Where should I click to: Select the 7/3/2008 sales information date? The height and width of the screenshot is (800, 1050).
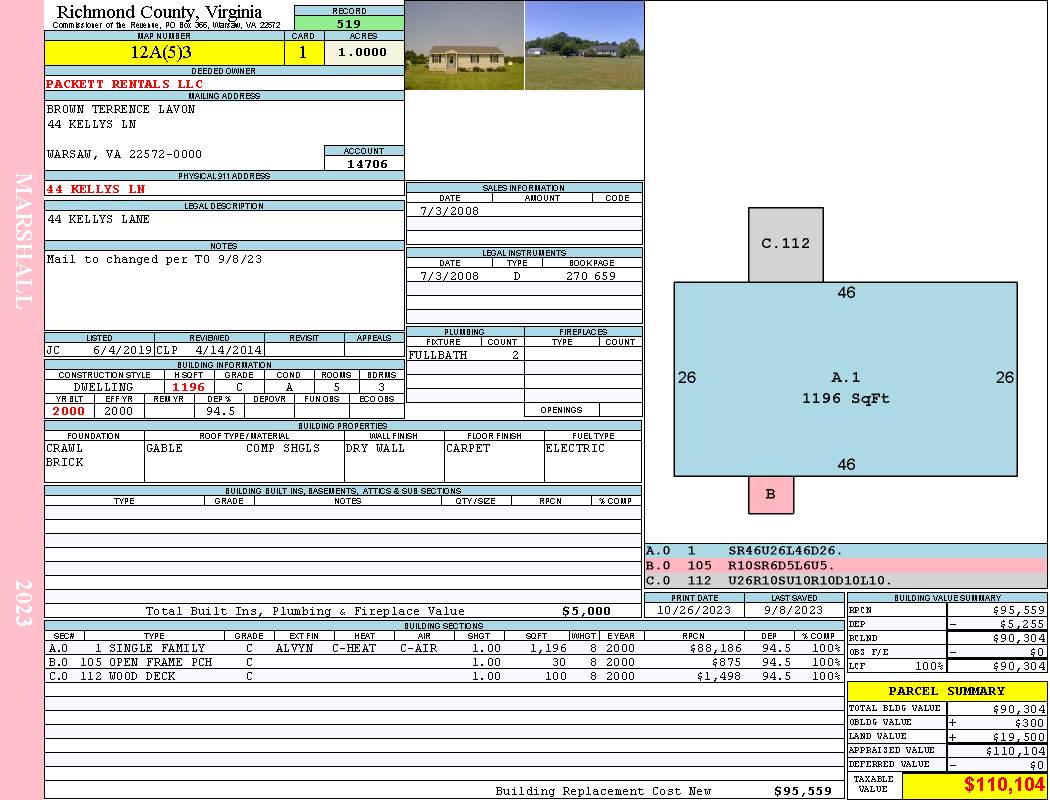[449, 211]
